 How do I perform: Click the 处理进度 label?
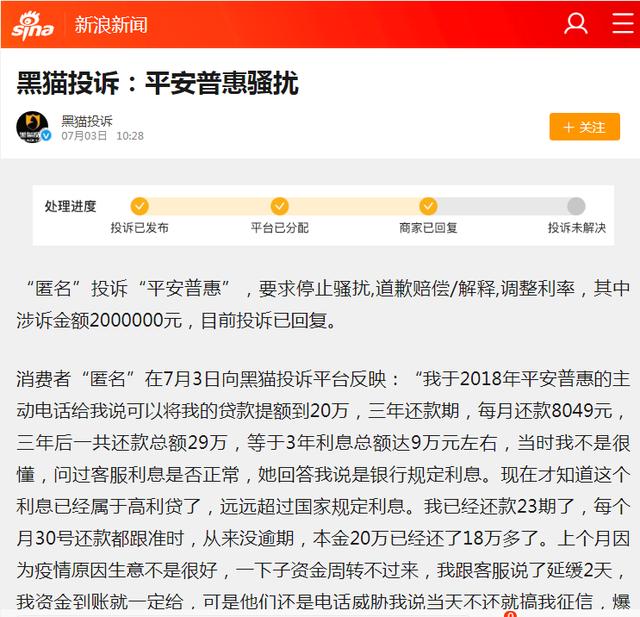coord(70,206)
